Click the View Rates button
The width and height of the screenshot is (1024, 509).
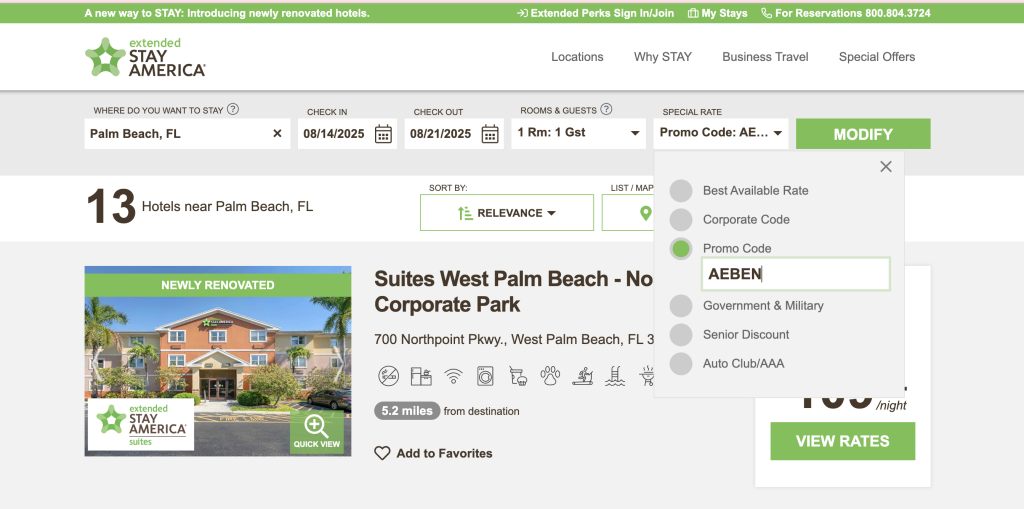(842, 441)
